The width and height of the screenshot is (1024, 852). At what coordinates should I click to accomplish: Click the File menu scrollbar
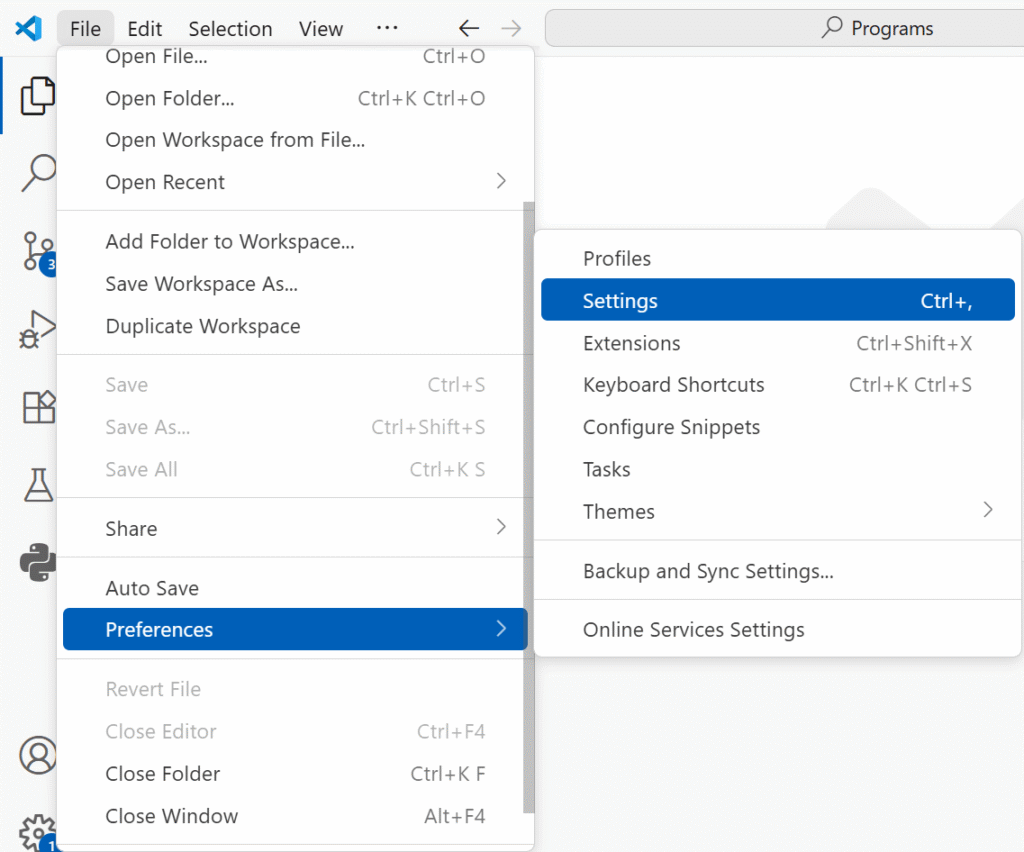529,500
